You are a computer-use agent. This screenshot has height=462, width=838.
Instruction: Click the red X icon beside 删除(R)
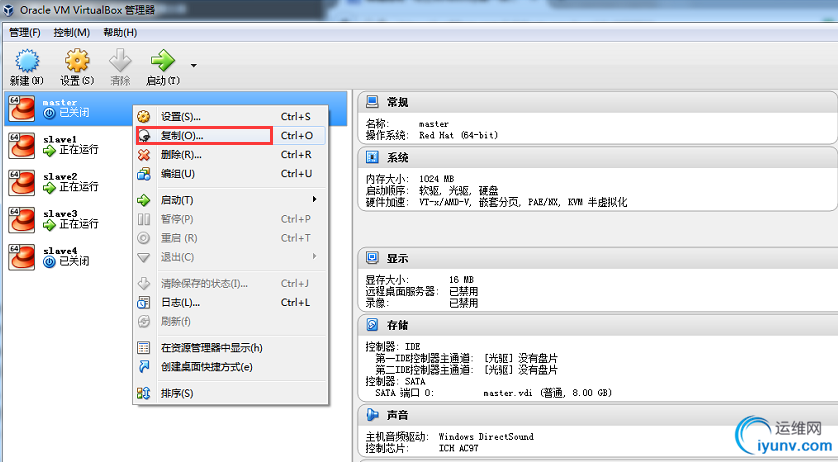[144, 155]
